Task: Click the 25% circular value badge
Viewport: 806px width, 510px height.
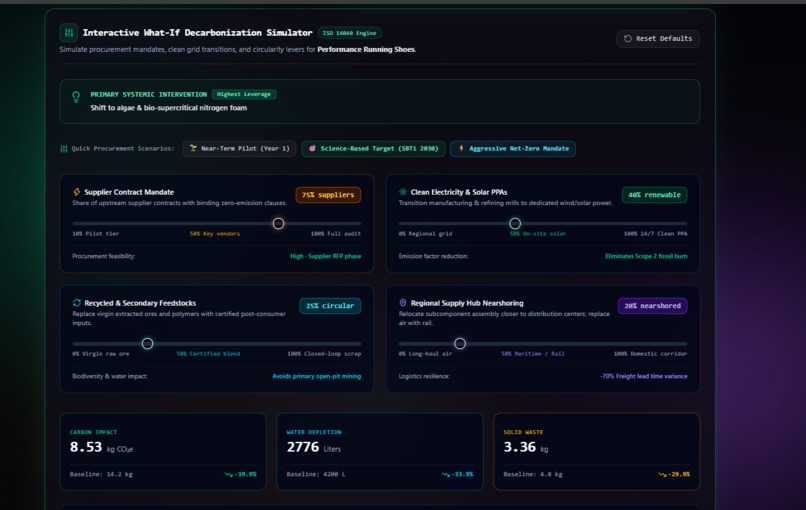Action: tap(330, 306)
